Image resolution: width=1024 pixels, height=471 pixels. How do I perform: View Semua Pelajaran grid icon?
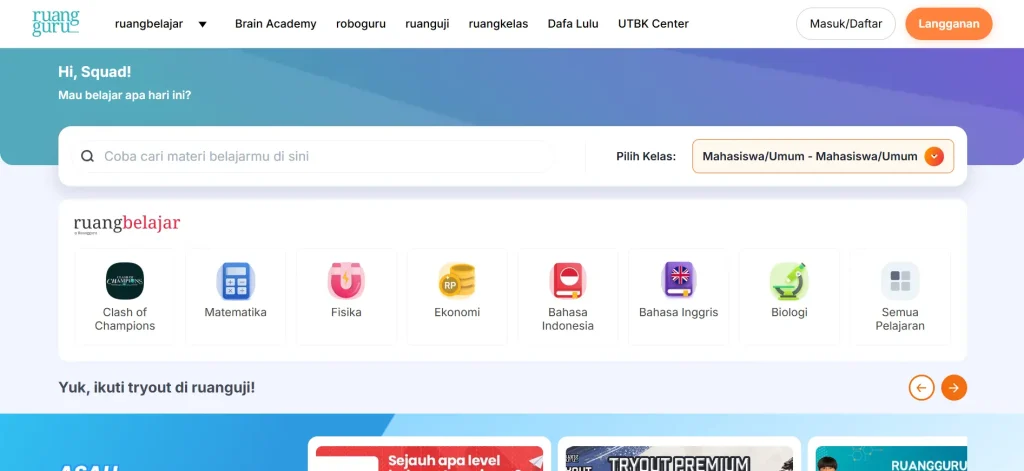tap(900, 281)
